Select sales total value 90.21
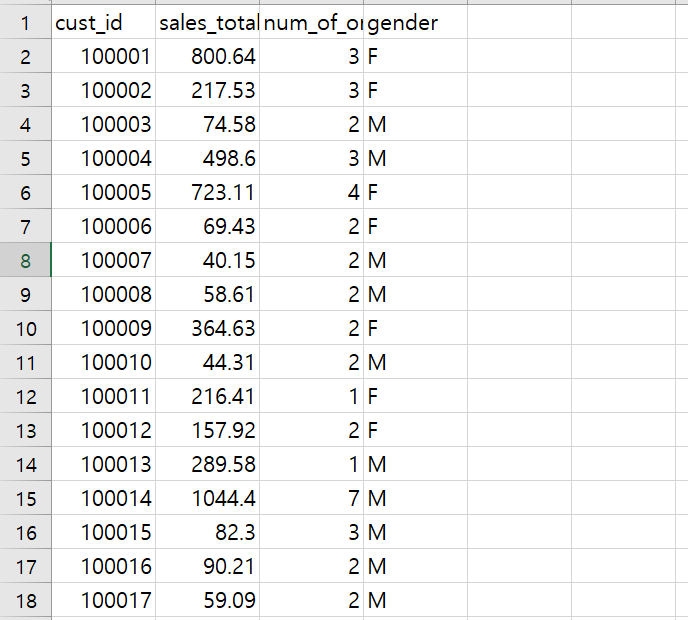This screenshot has width=688, height=620. pos(208,566)
